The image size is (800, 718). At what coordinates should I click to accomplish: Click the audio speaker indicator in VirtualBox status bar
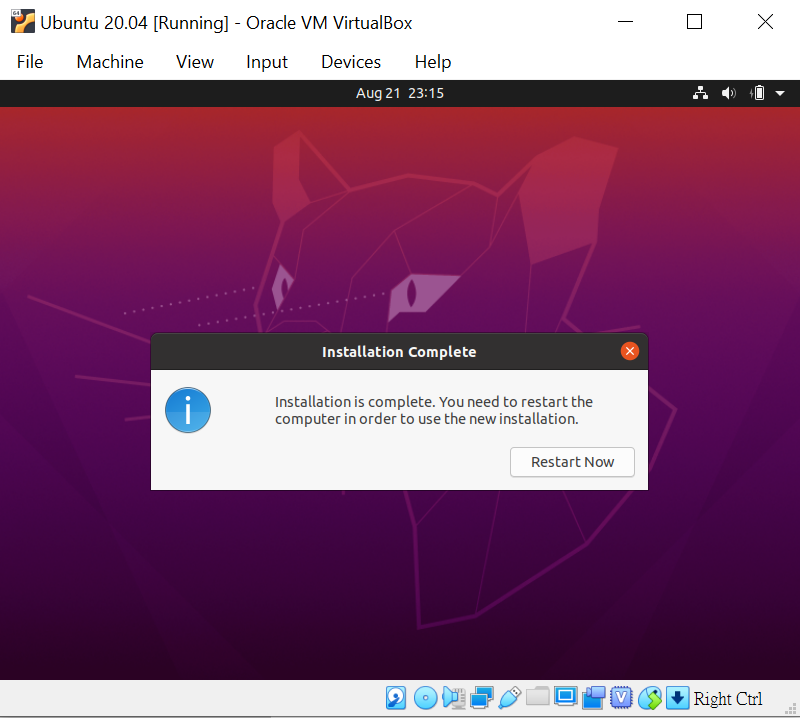[453, 698]
